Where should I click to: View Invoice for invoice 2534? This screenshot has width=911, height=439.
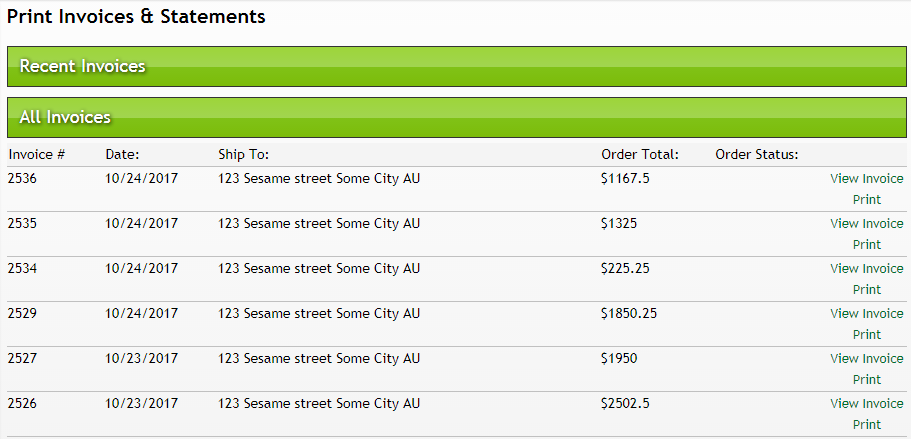click(x=866, y=269)
